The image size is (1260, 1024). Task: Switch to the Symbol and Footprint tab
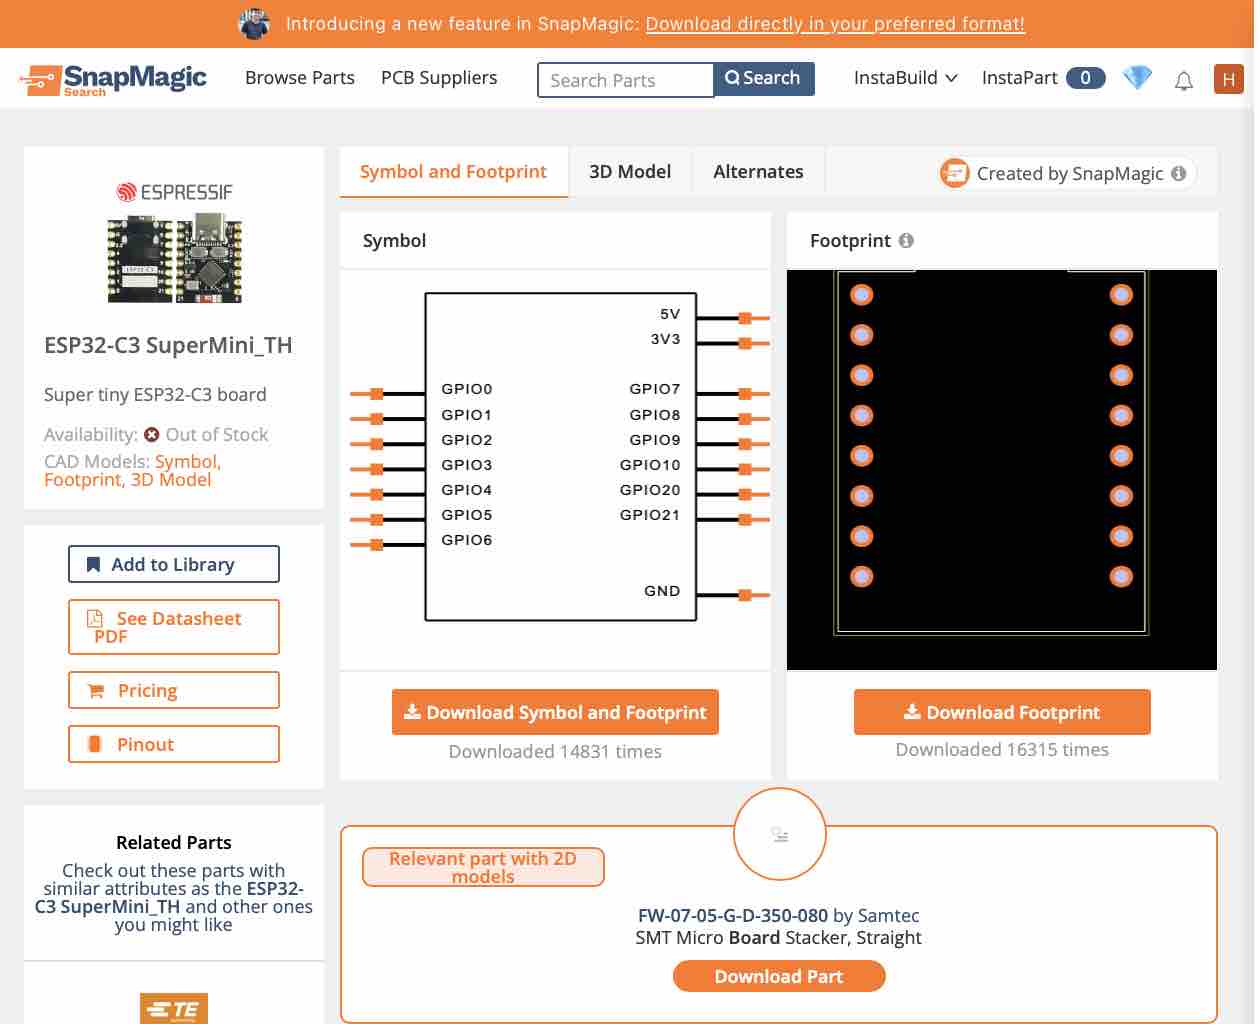[x=454, y=172]
